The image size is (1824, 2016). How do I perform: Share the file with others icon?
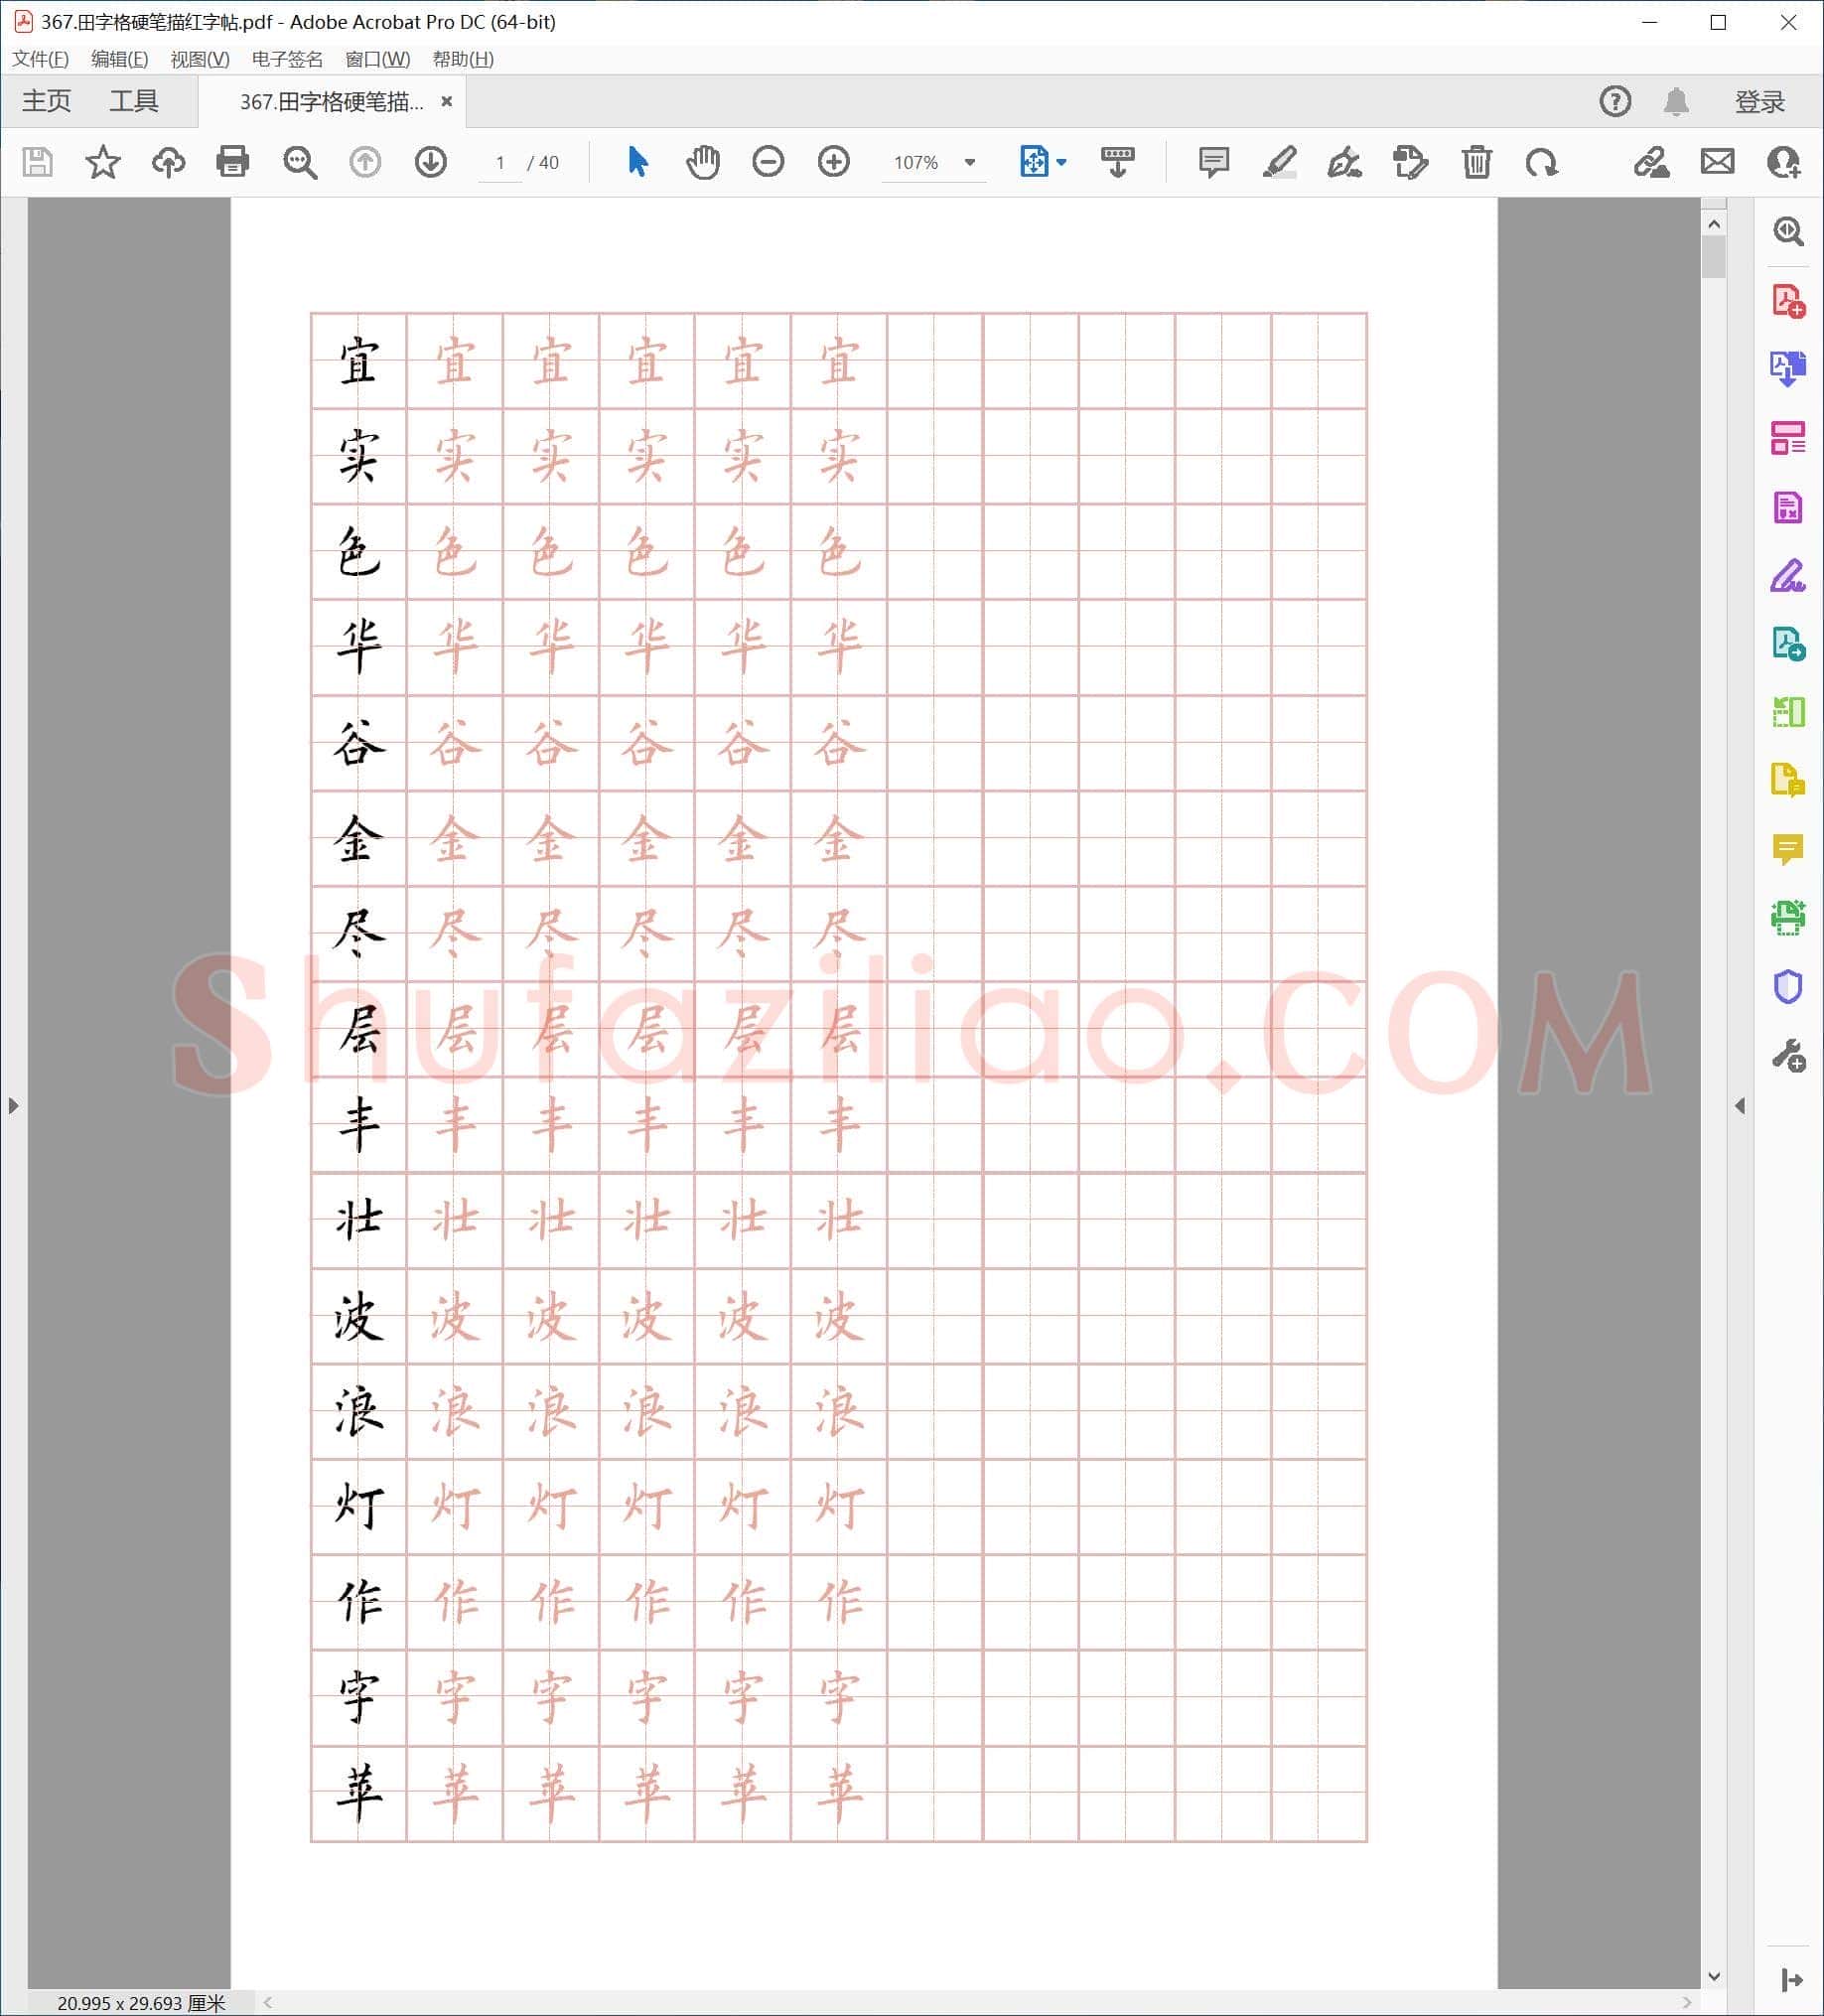coord(1784,162)
